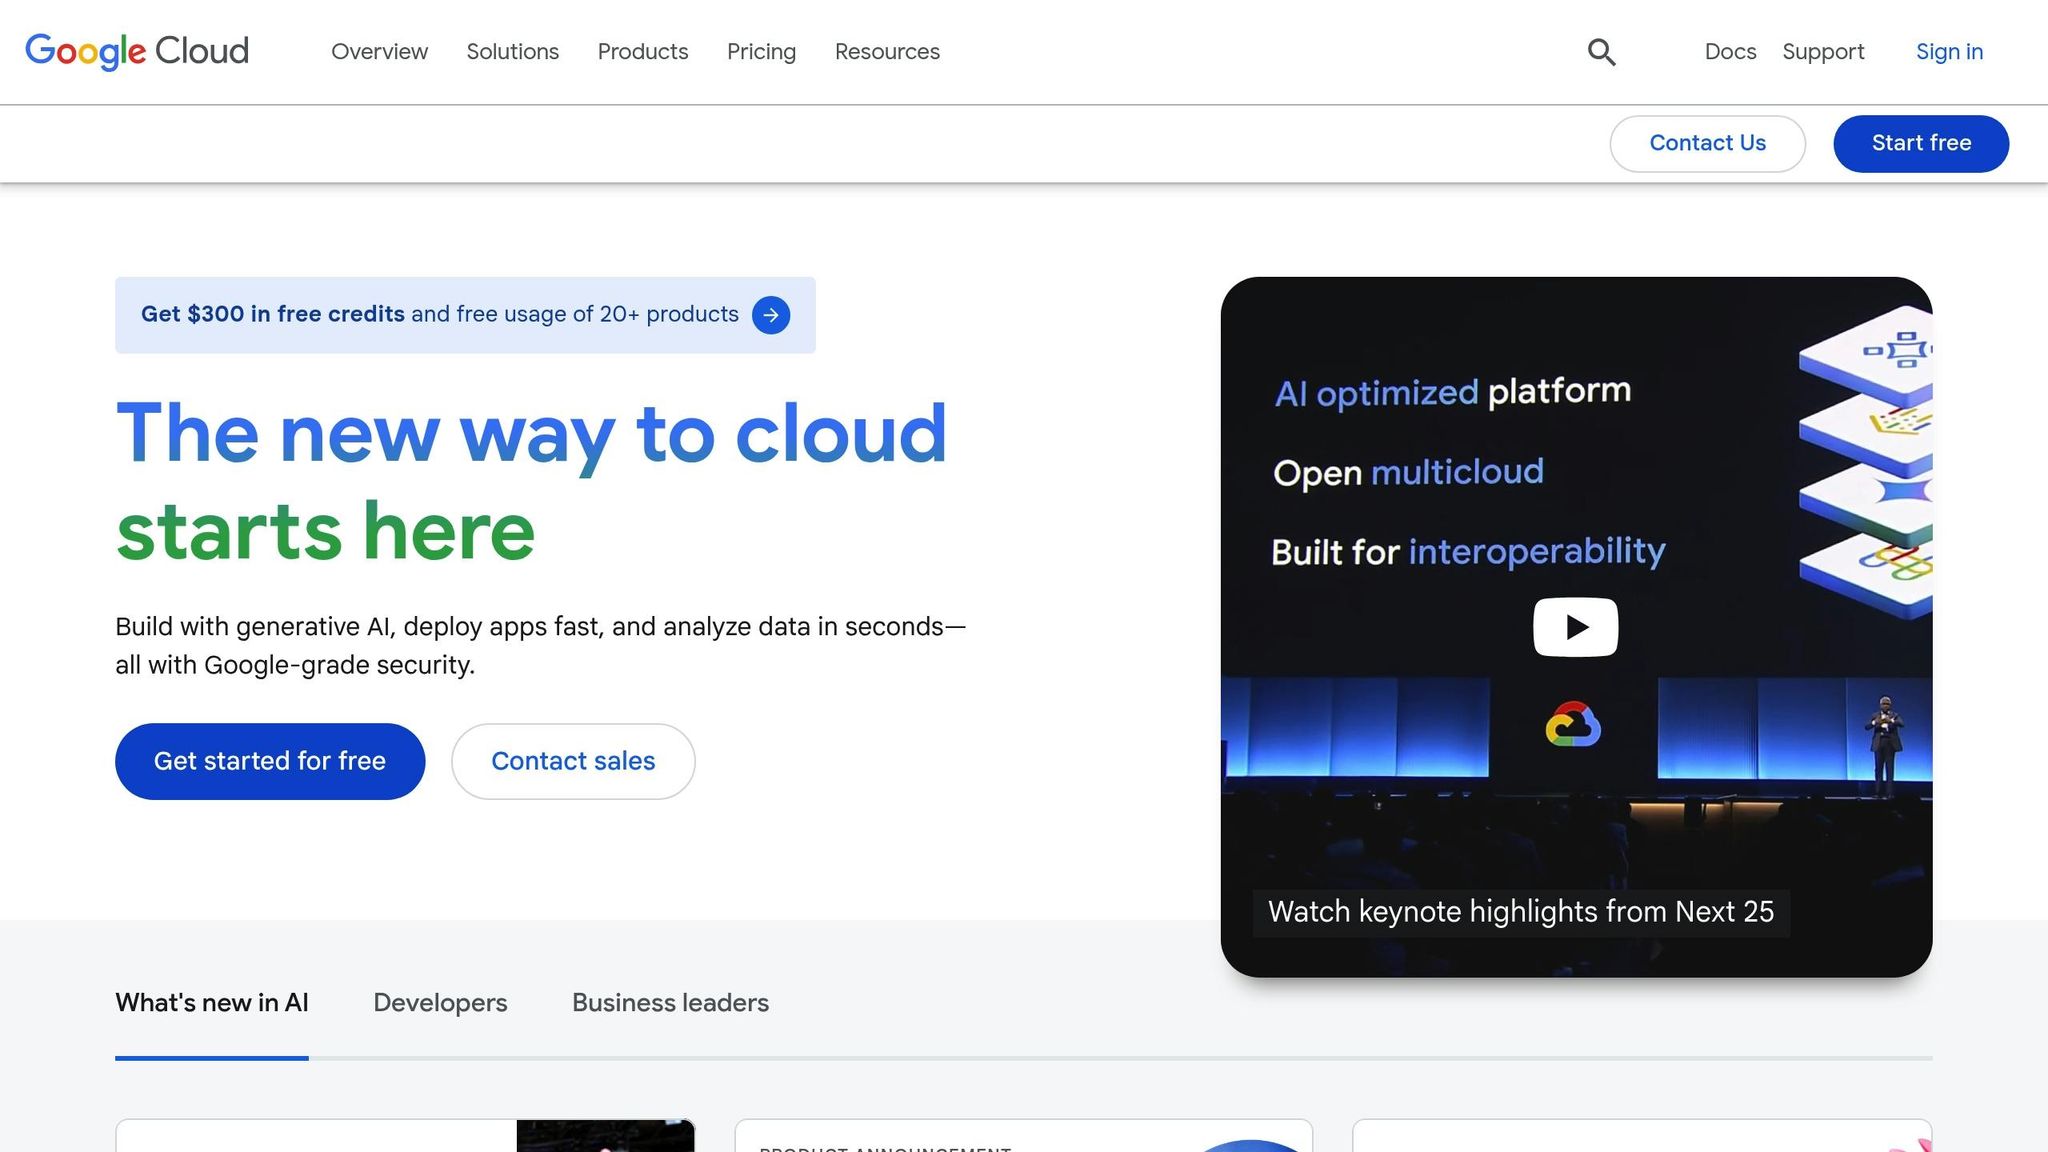Open the Support link
2048x1152 pixels.
[x=1823, y=52]
